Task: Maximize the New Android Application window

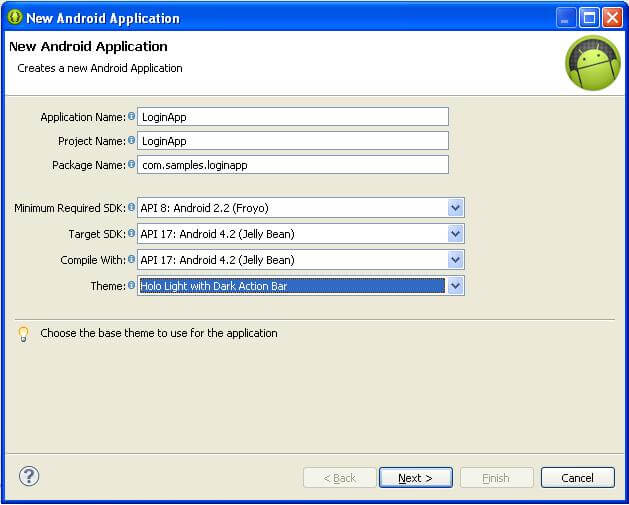Action: 589,18
